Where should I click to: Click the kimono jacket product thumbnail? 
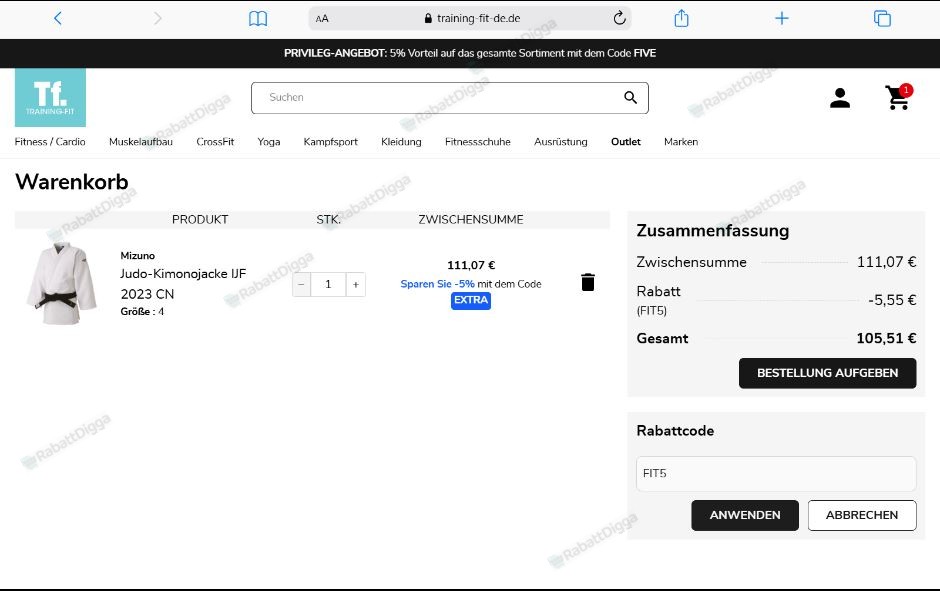coord(61,284)
